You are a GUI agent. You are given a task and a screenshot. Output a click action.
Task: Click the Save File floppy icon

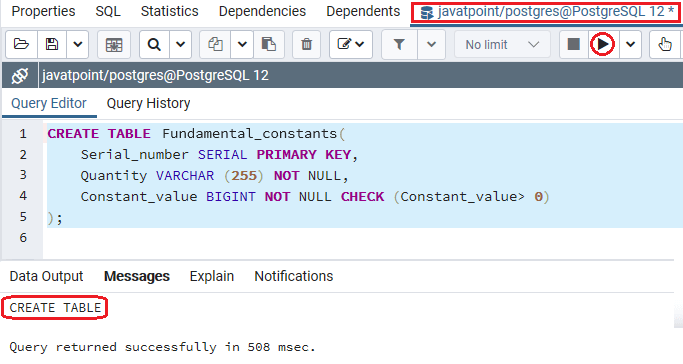tap(52, 44)
